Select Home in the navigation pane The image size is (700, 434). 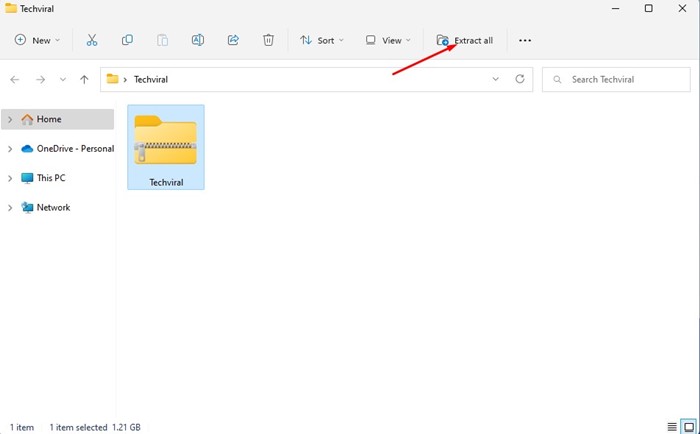[x=58, y=119]
